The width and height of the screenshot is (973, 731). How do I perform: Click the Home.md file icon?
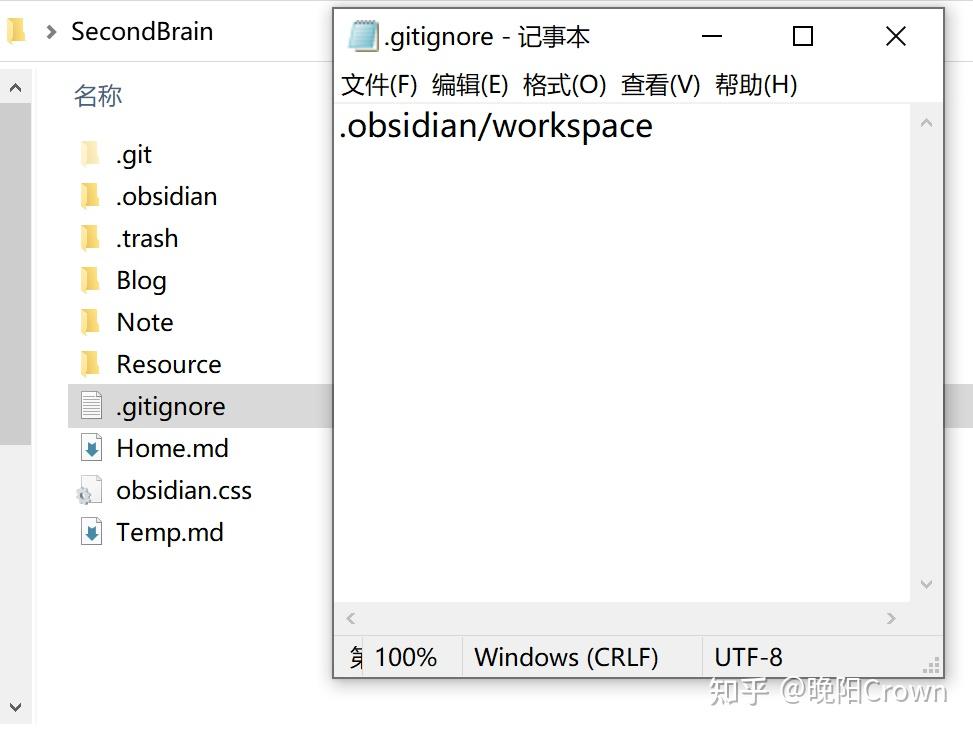[x=91, y=448]
